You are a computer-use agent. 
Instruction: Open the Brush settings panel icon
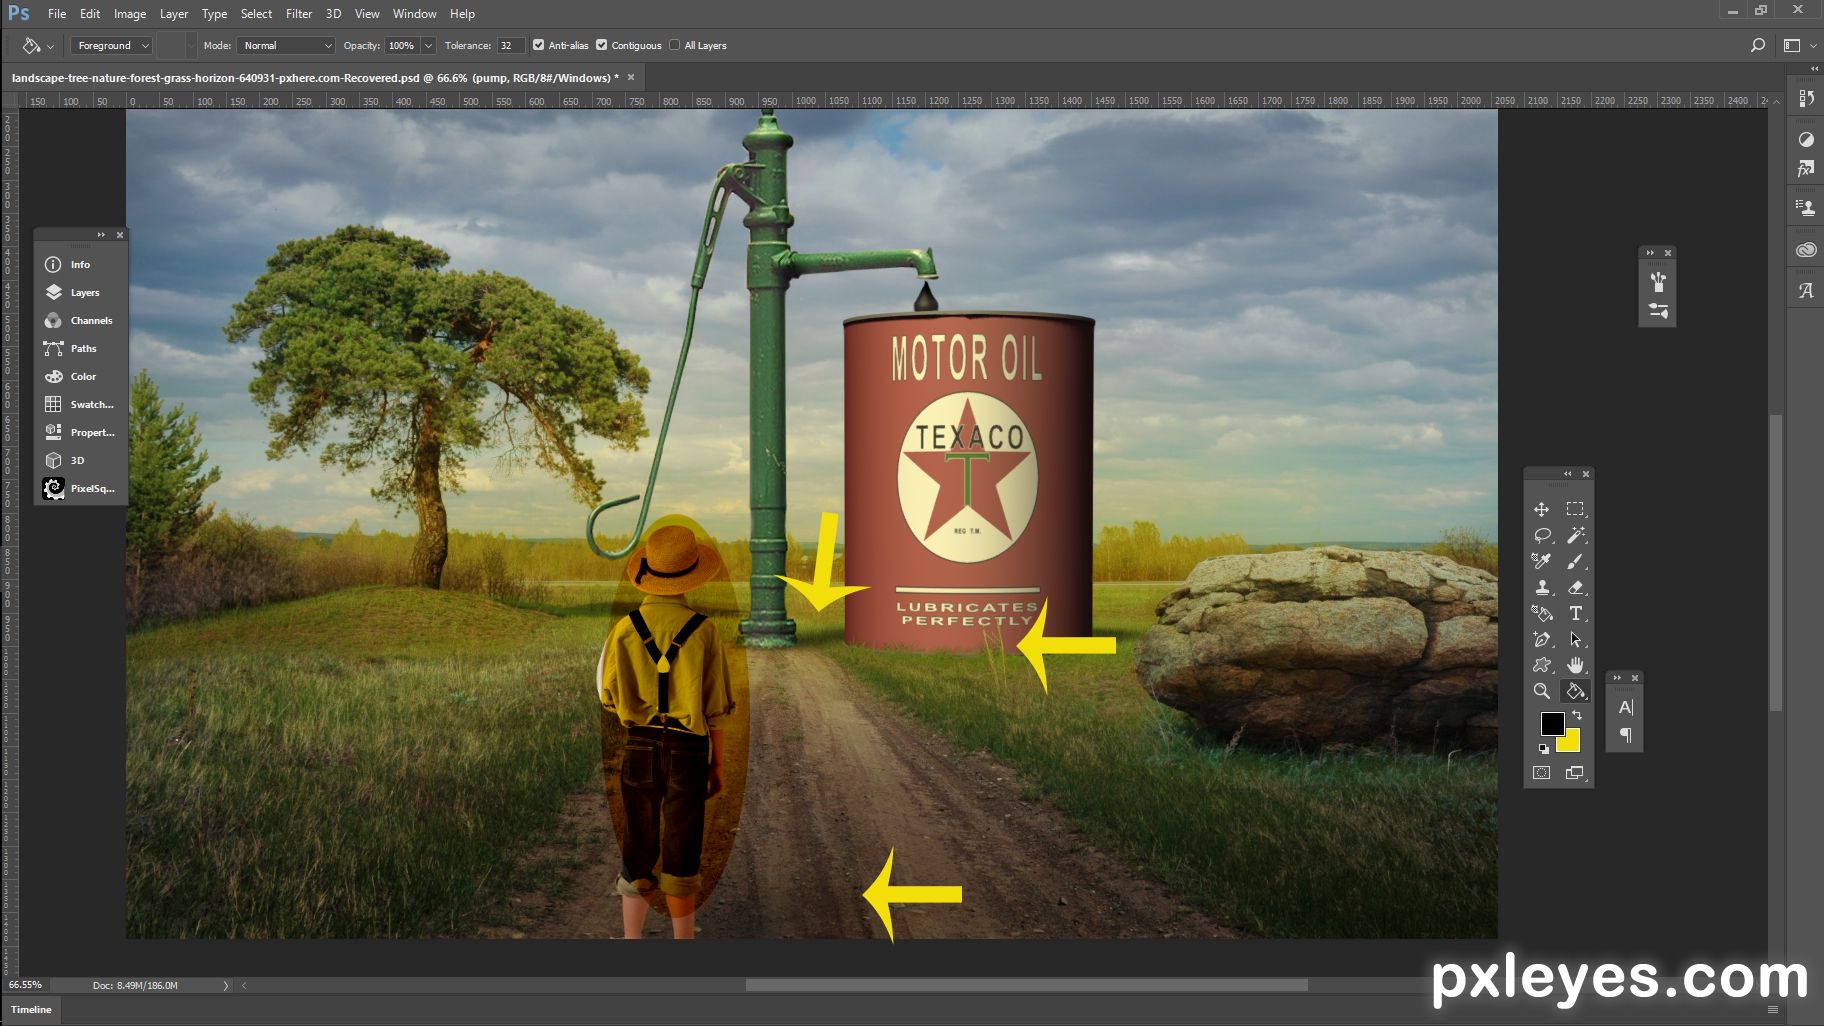(x=1658, y=311)
